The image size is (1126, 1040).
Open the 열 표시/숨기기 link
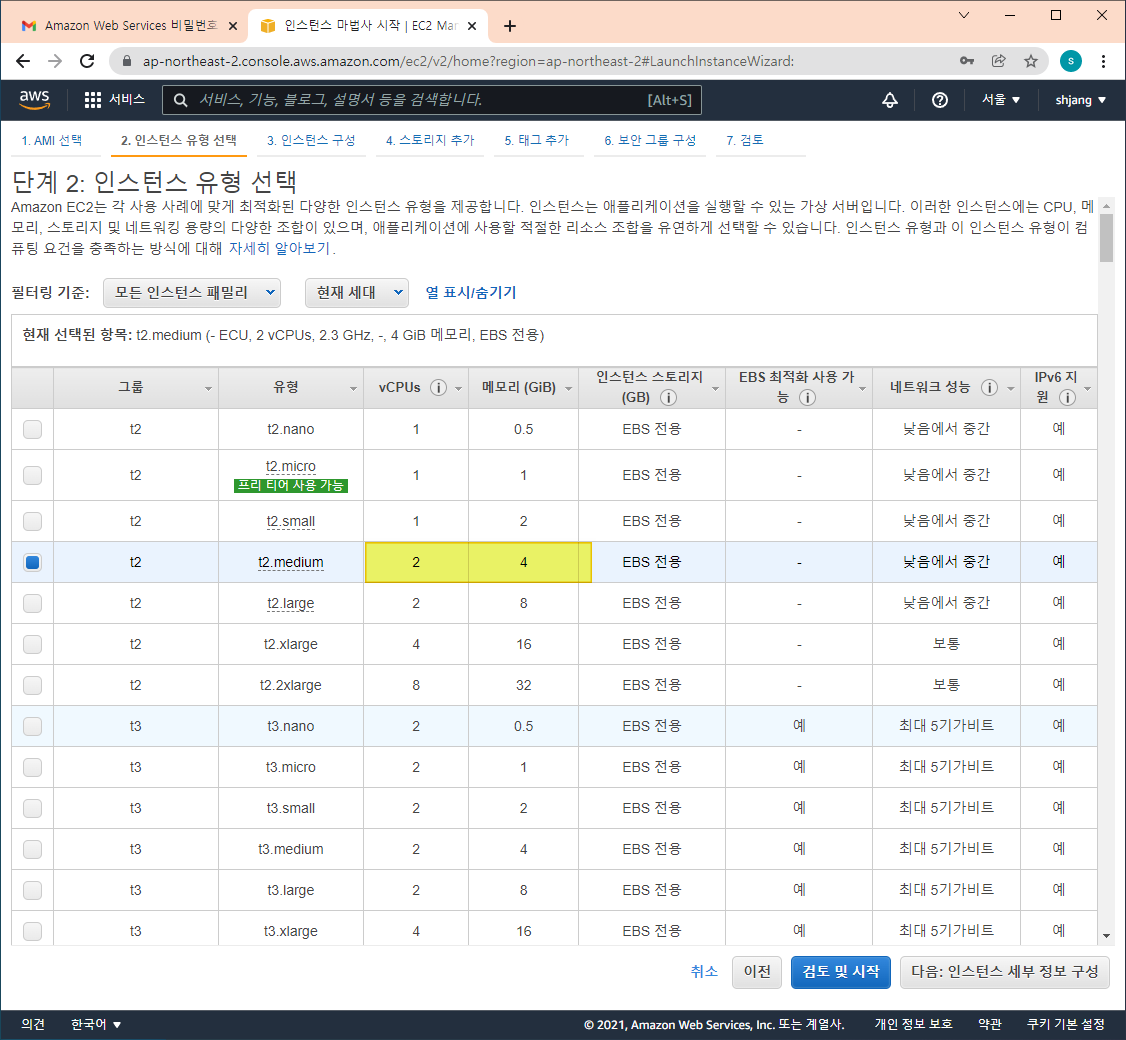471,292
